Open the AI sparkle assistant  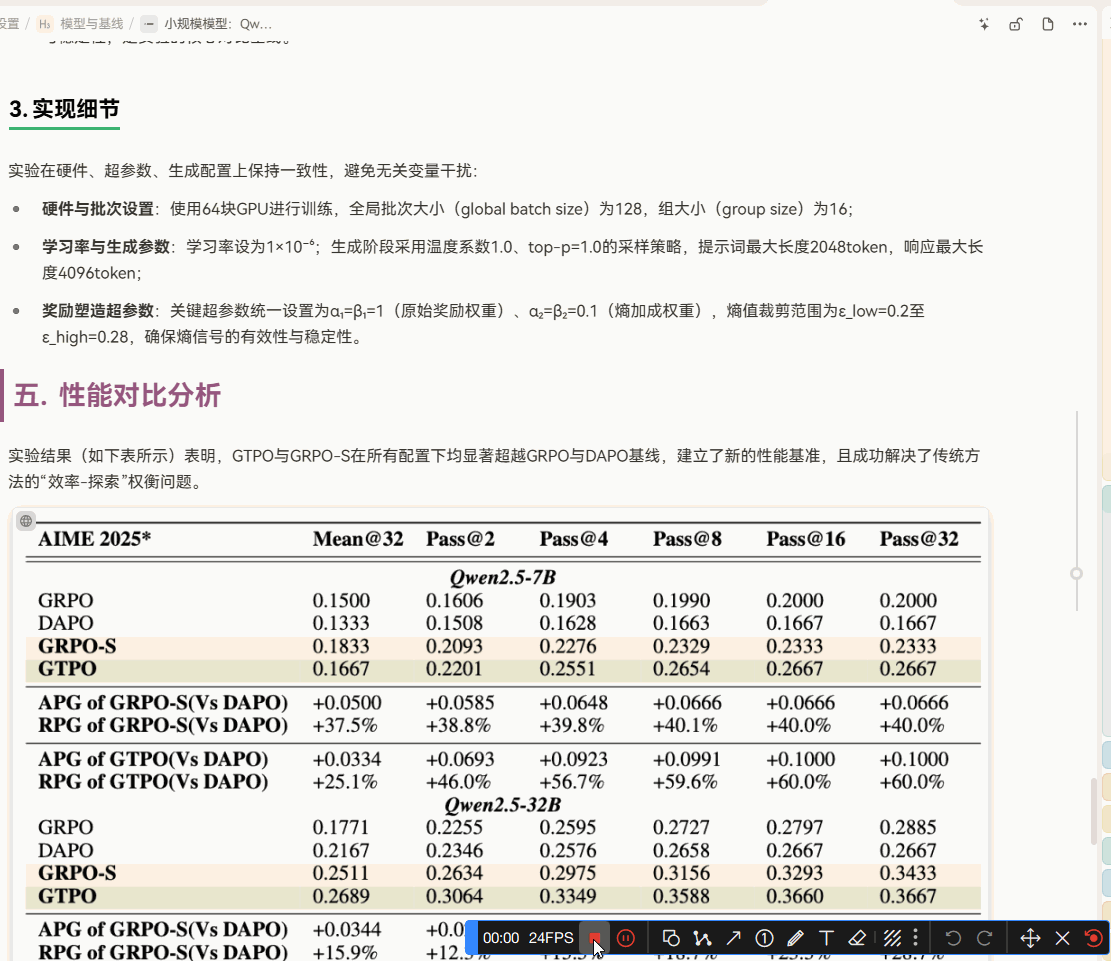pos(984,23)
